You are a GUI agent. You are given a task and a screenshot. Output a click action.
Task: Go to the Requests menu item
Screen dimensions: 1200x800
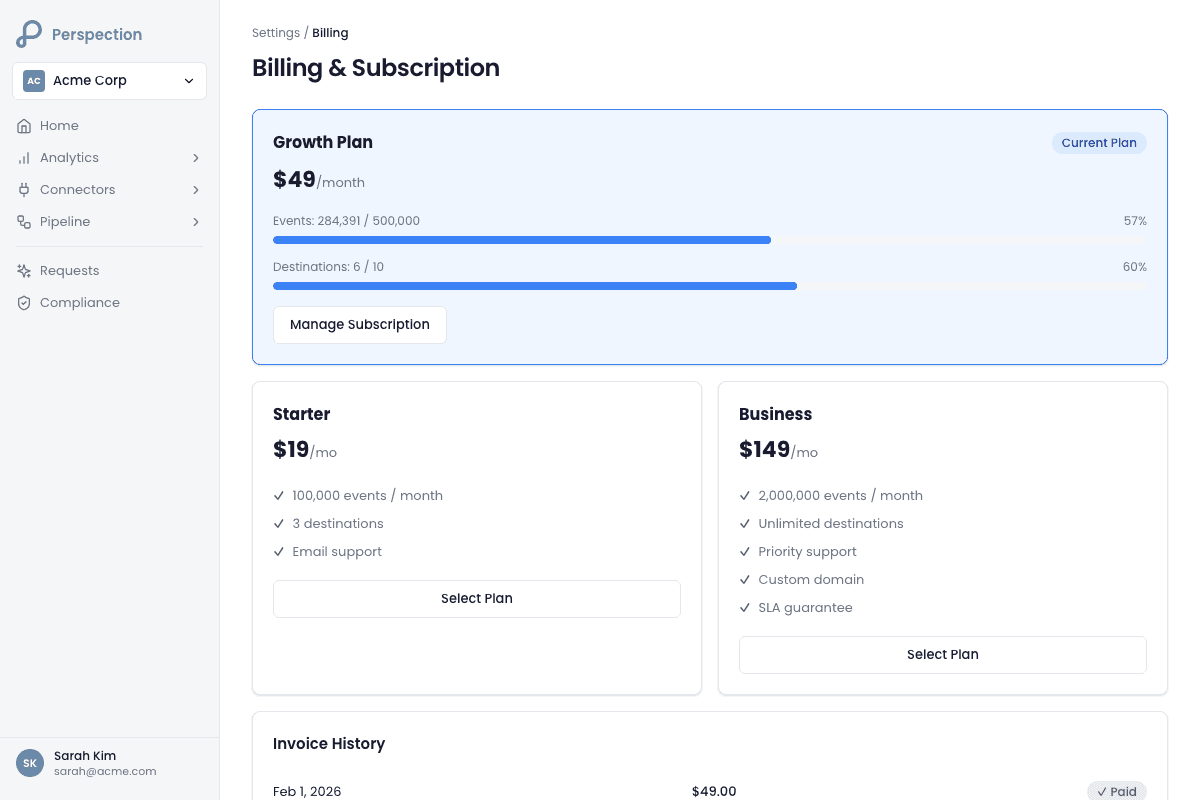[x=70, y=271]
